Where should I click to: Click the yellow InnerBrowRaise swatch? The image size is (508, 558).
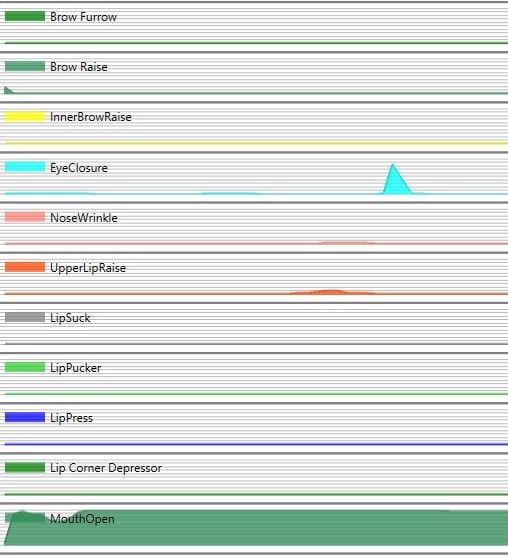25,117
